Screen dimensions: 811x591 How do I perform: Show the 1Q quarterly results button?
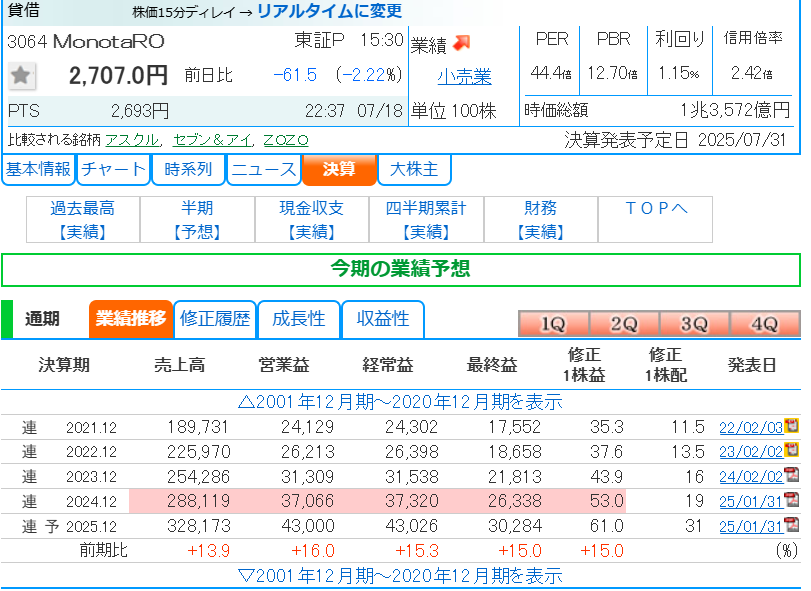553,325
